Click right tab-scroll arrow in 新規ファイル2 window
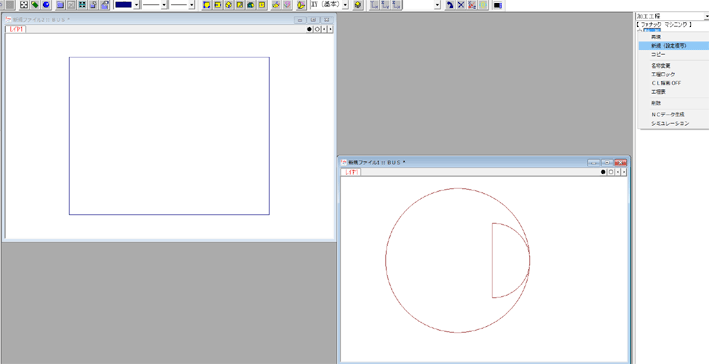 (x=330, y=29)
